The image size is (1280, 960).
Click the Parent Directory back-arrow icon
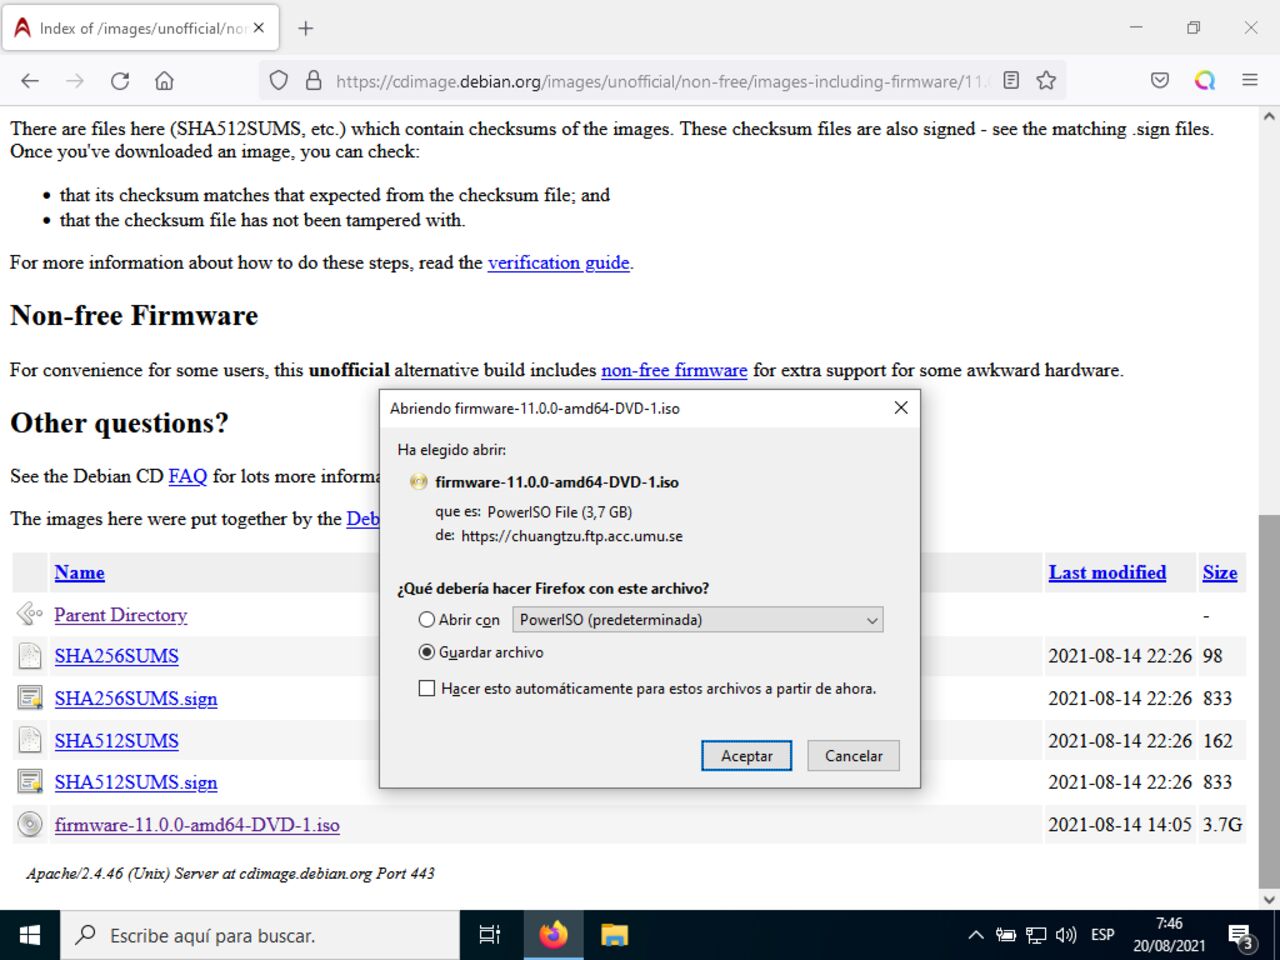(30, 613)
